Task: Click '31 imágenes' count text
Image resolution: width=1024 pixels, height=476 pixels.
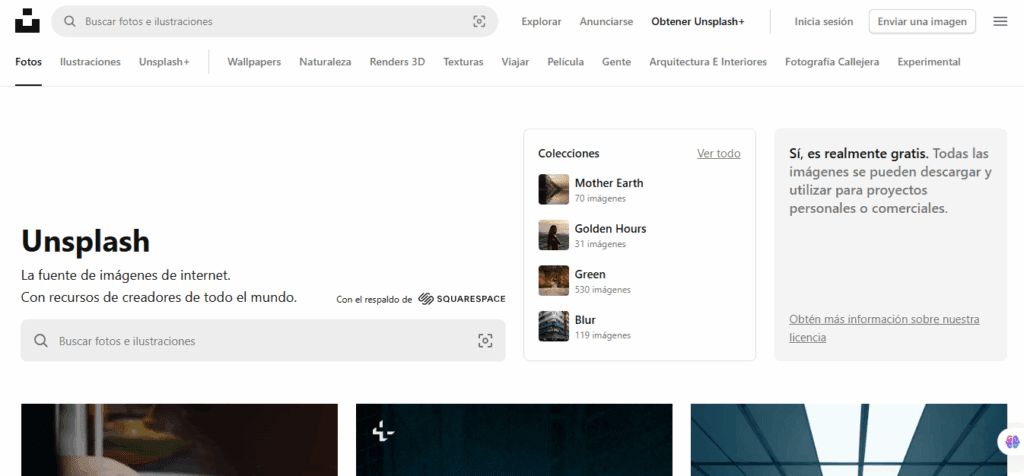Action: coord(600,244)
